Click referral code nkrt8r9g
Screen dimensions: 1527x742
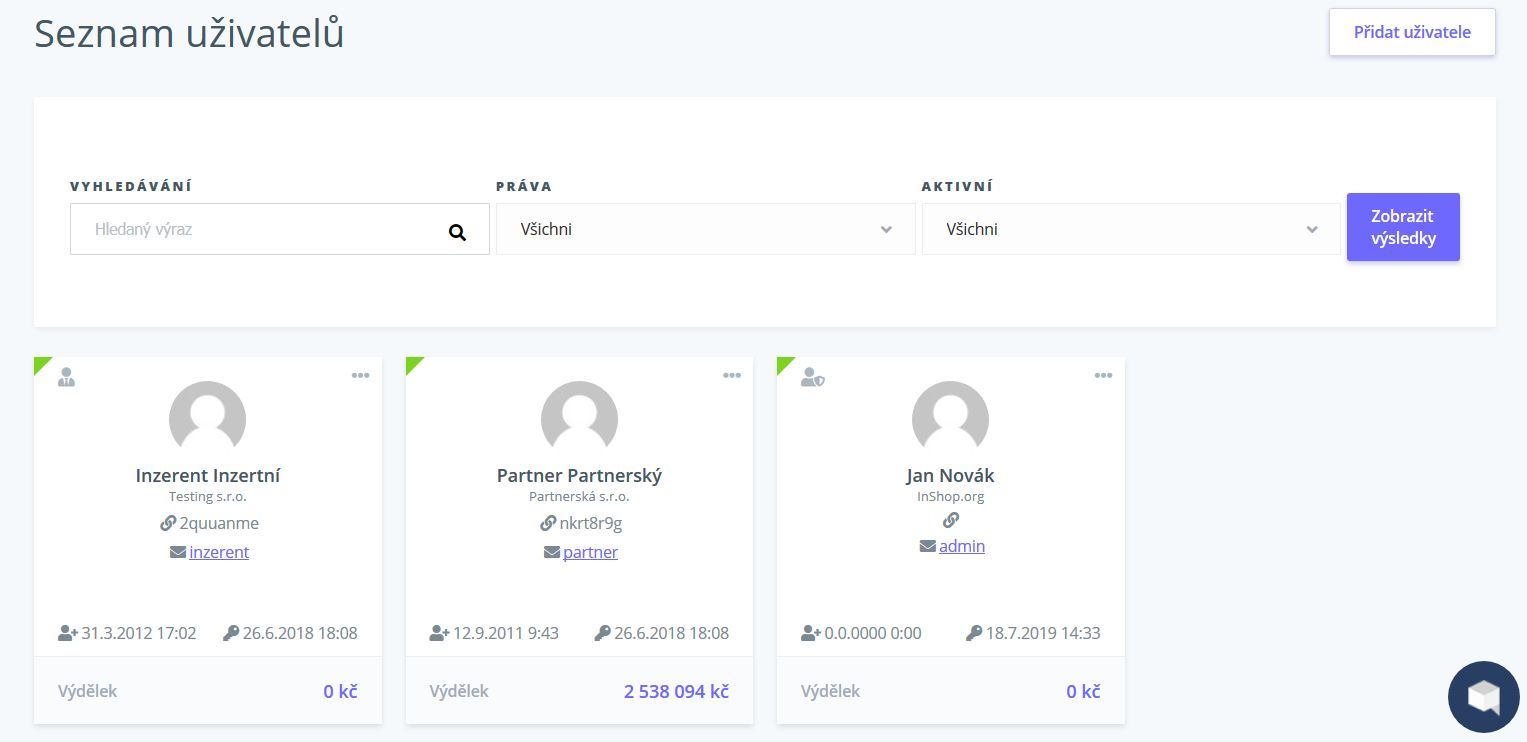pos(591,523)
